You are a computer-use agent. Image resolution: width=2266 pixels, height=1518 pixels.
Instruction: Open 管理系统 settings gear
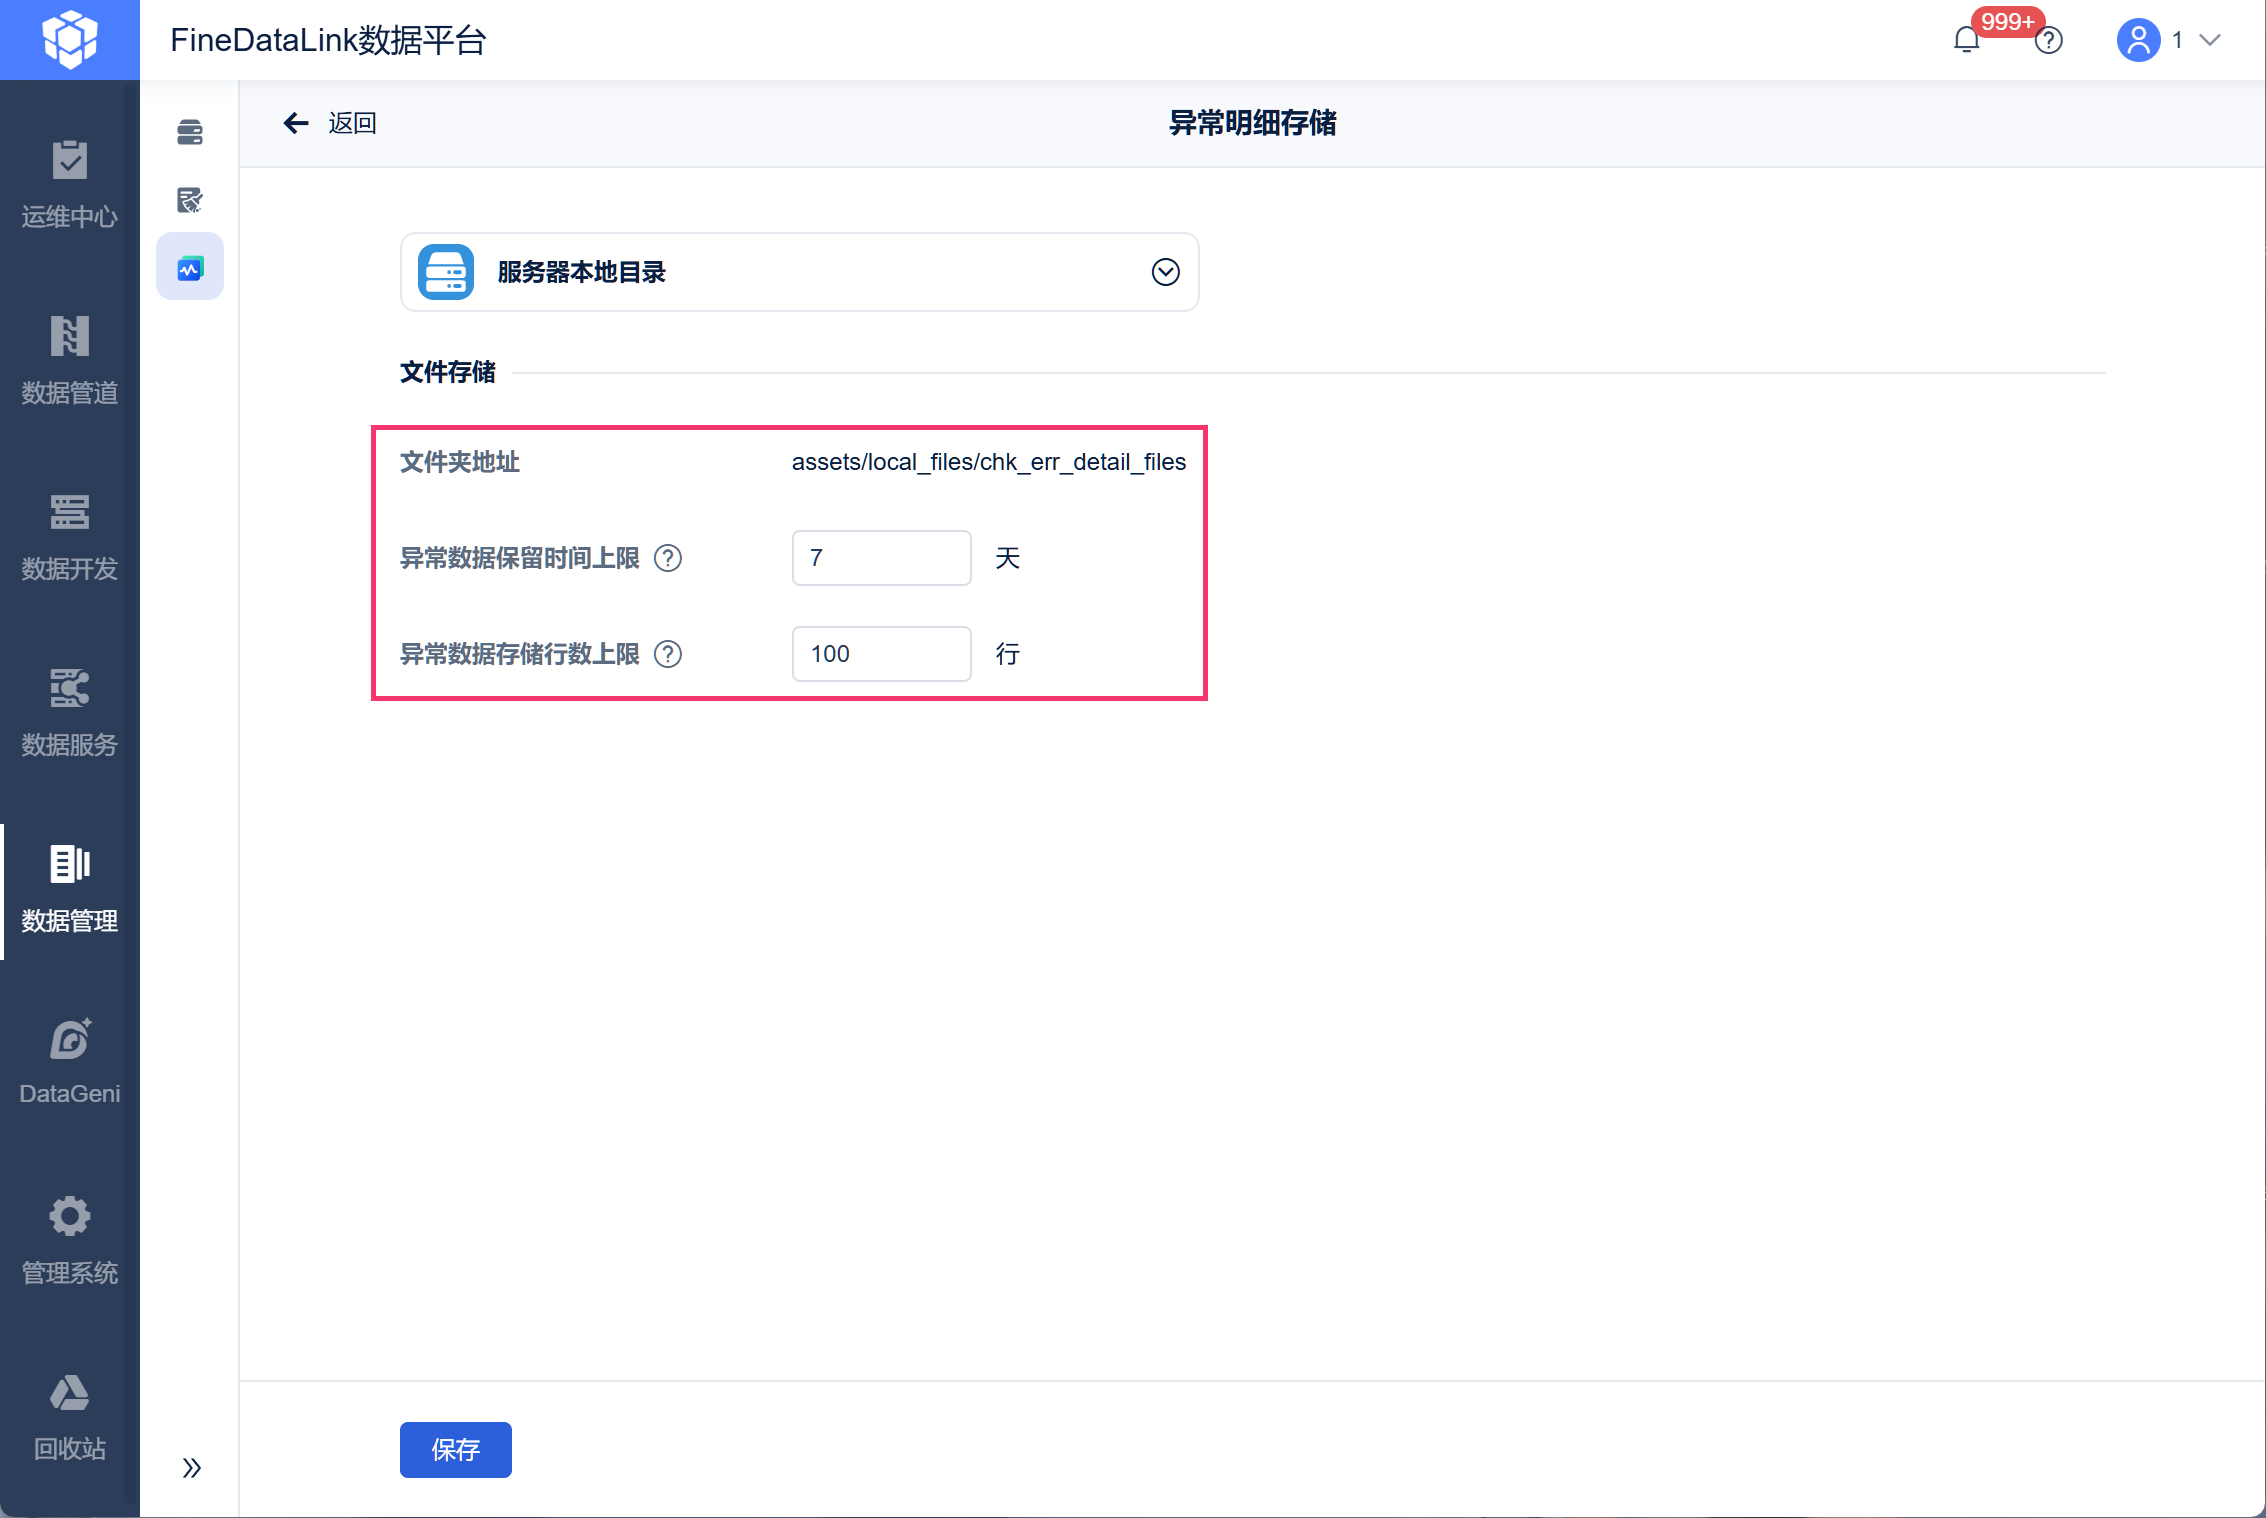(x=70, y=1241)
